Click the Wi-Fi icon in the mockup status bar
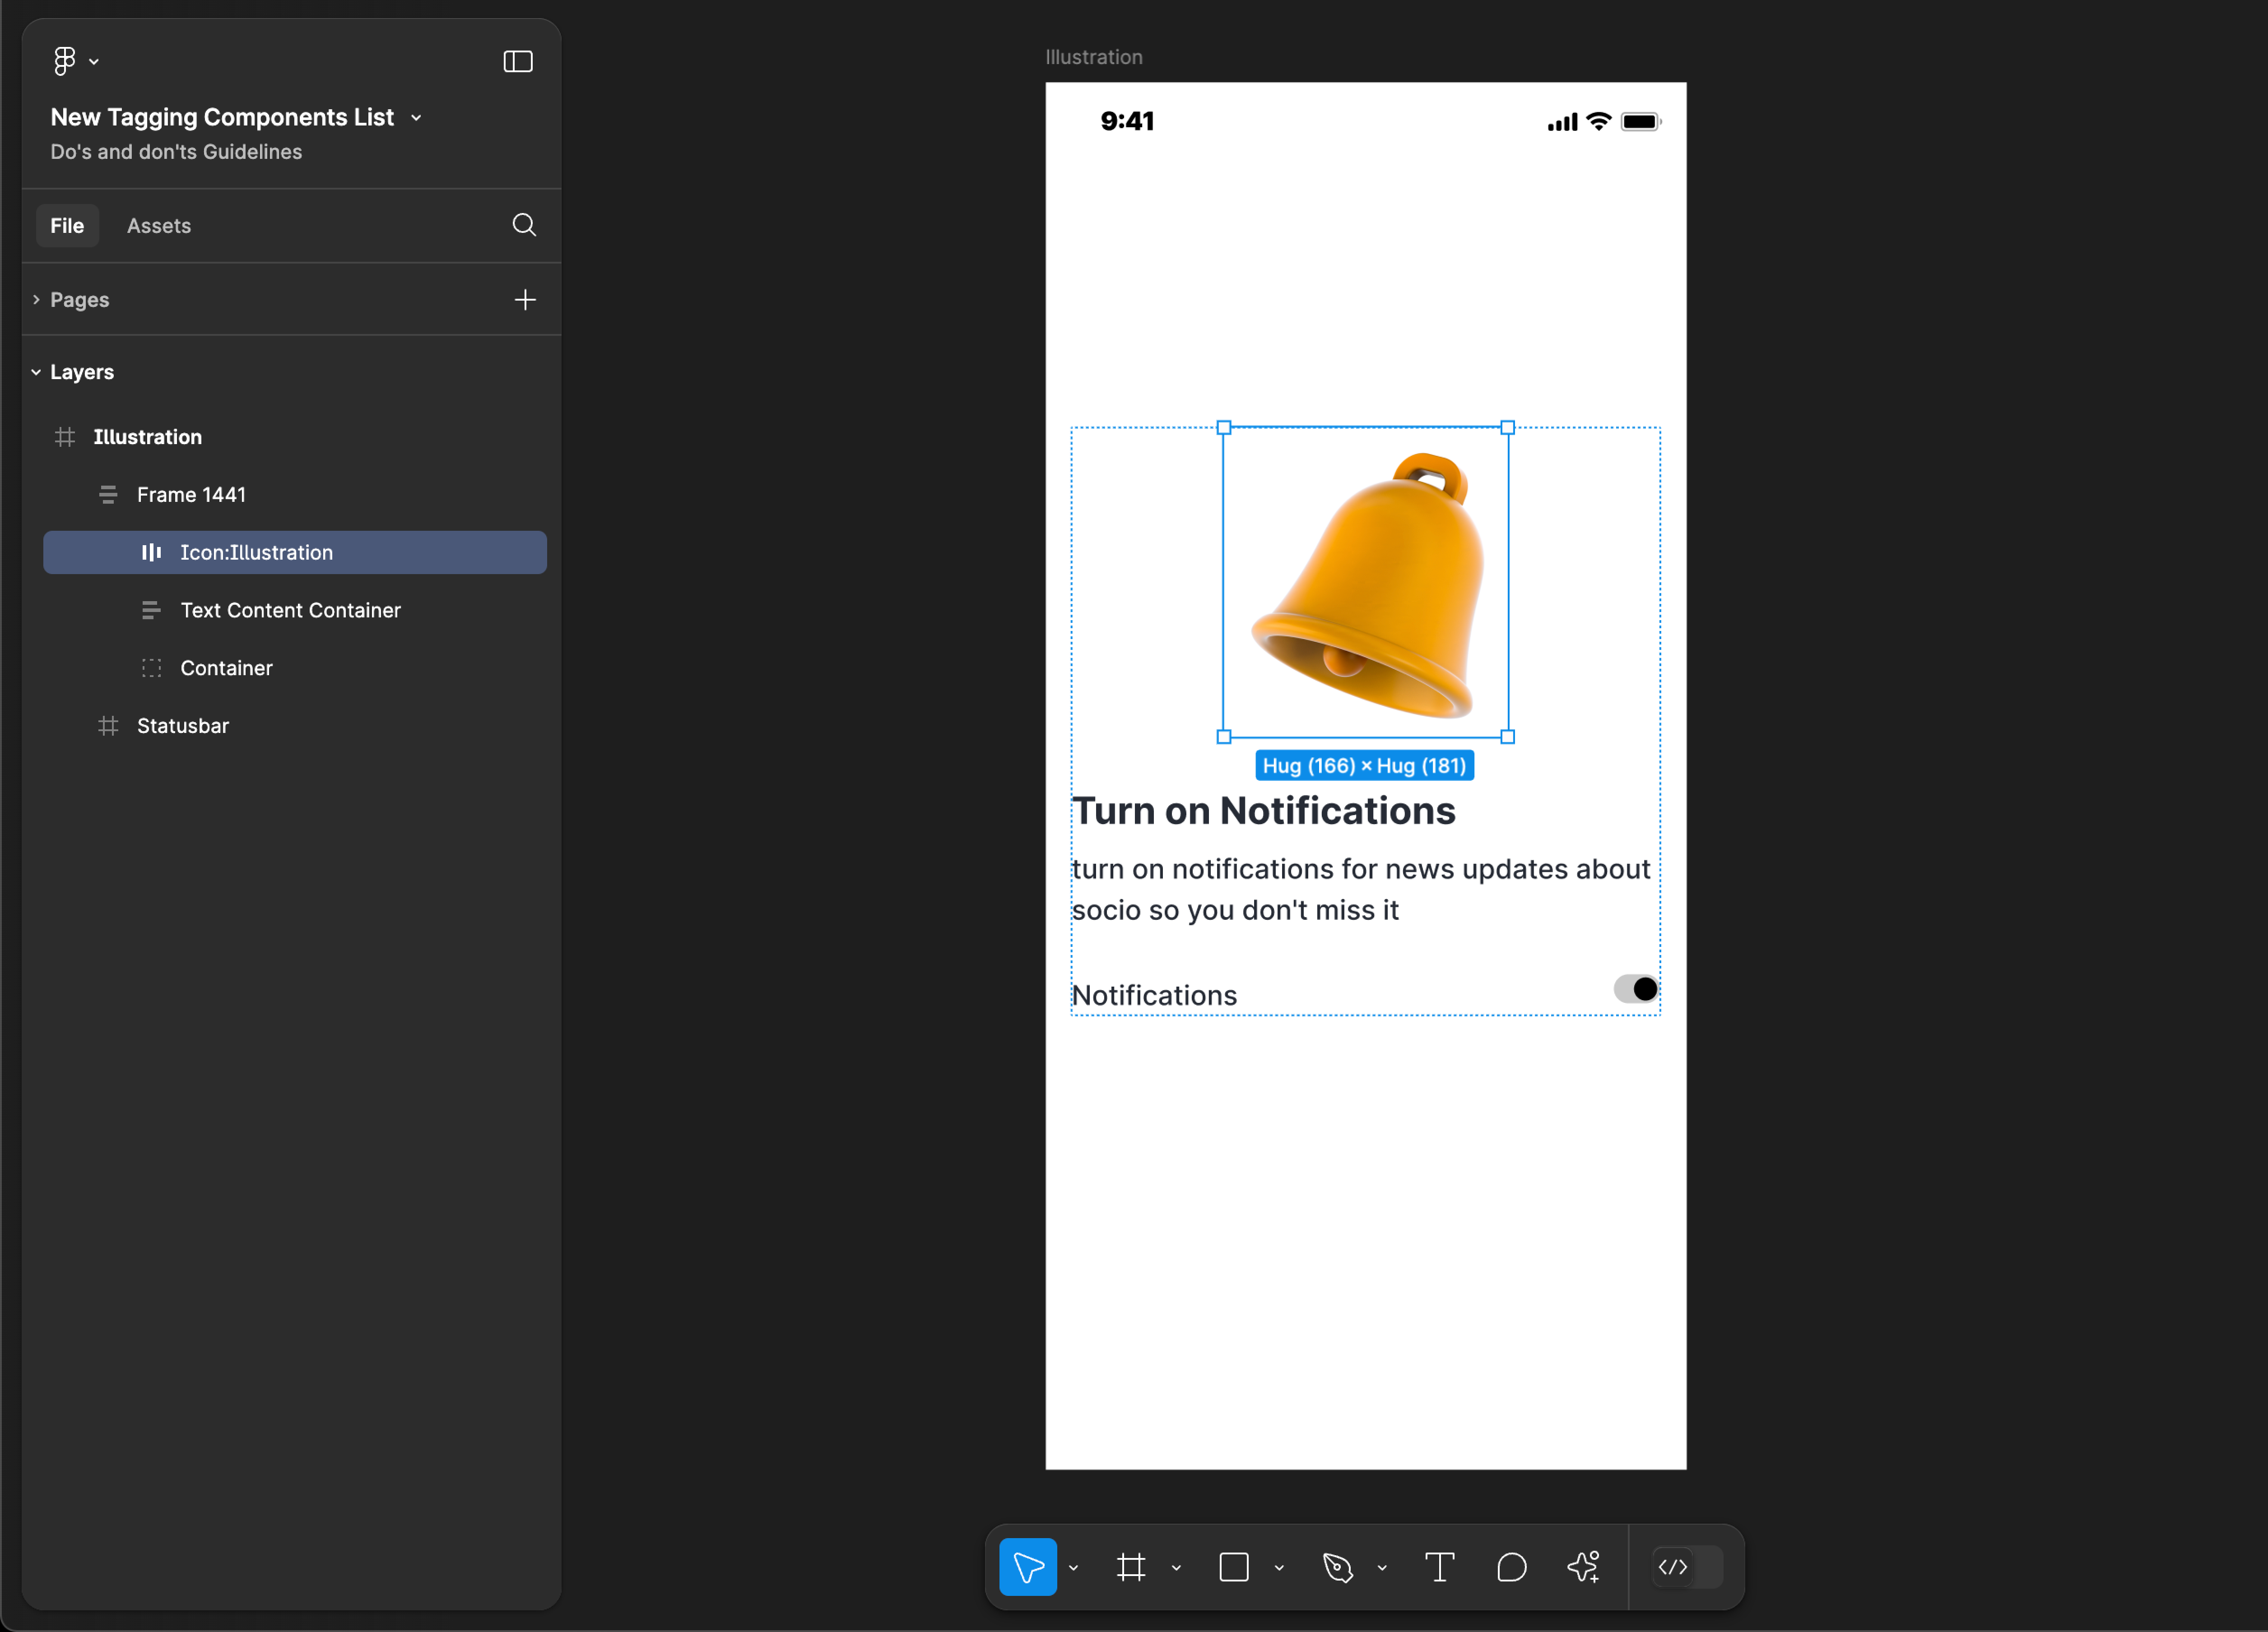The image size is (2268, 1632). [x=1599, y=121]
